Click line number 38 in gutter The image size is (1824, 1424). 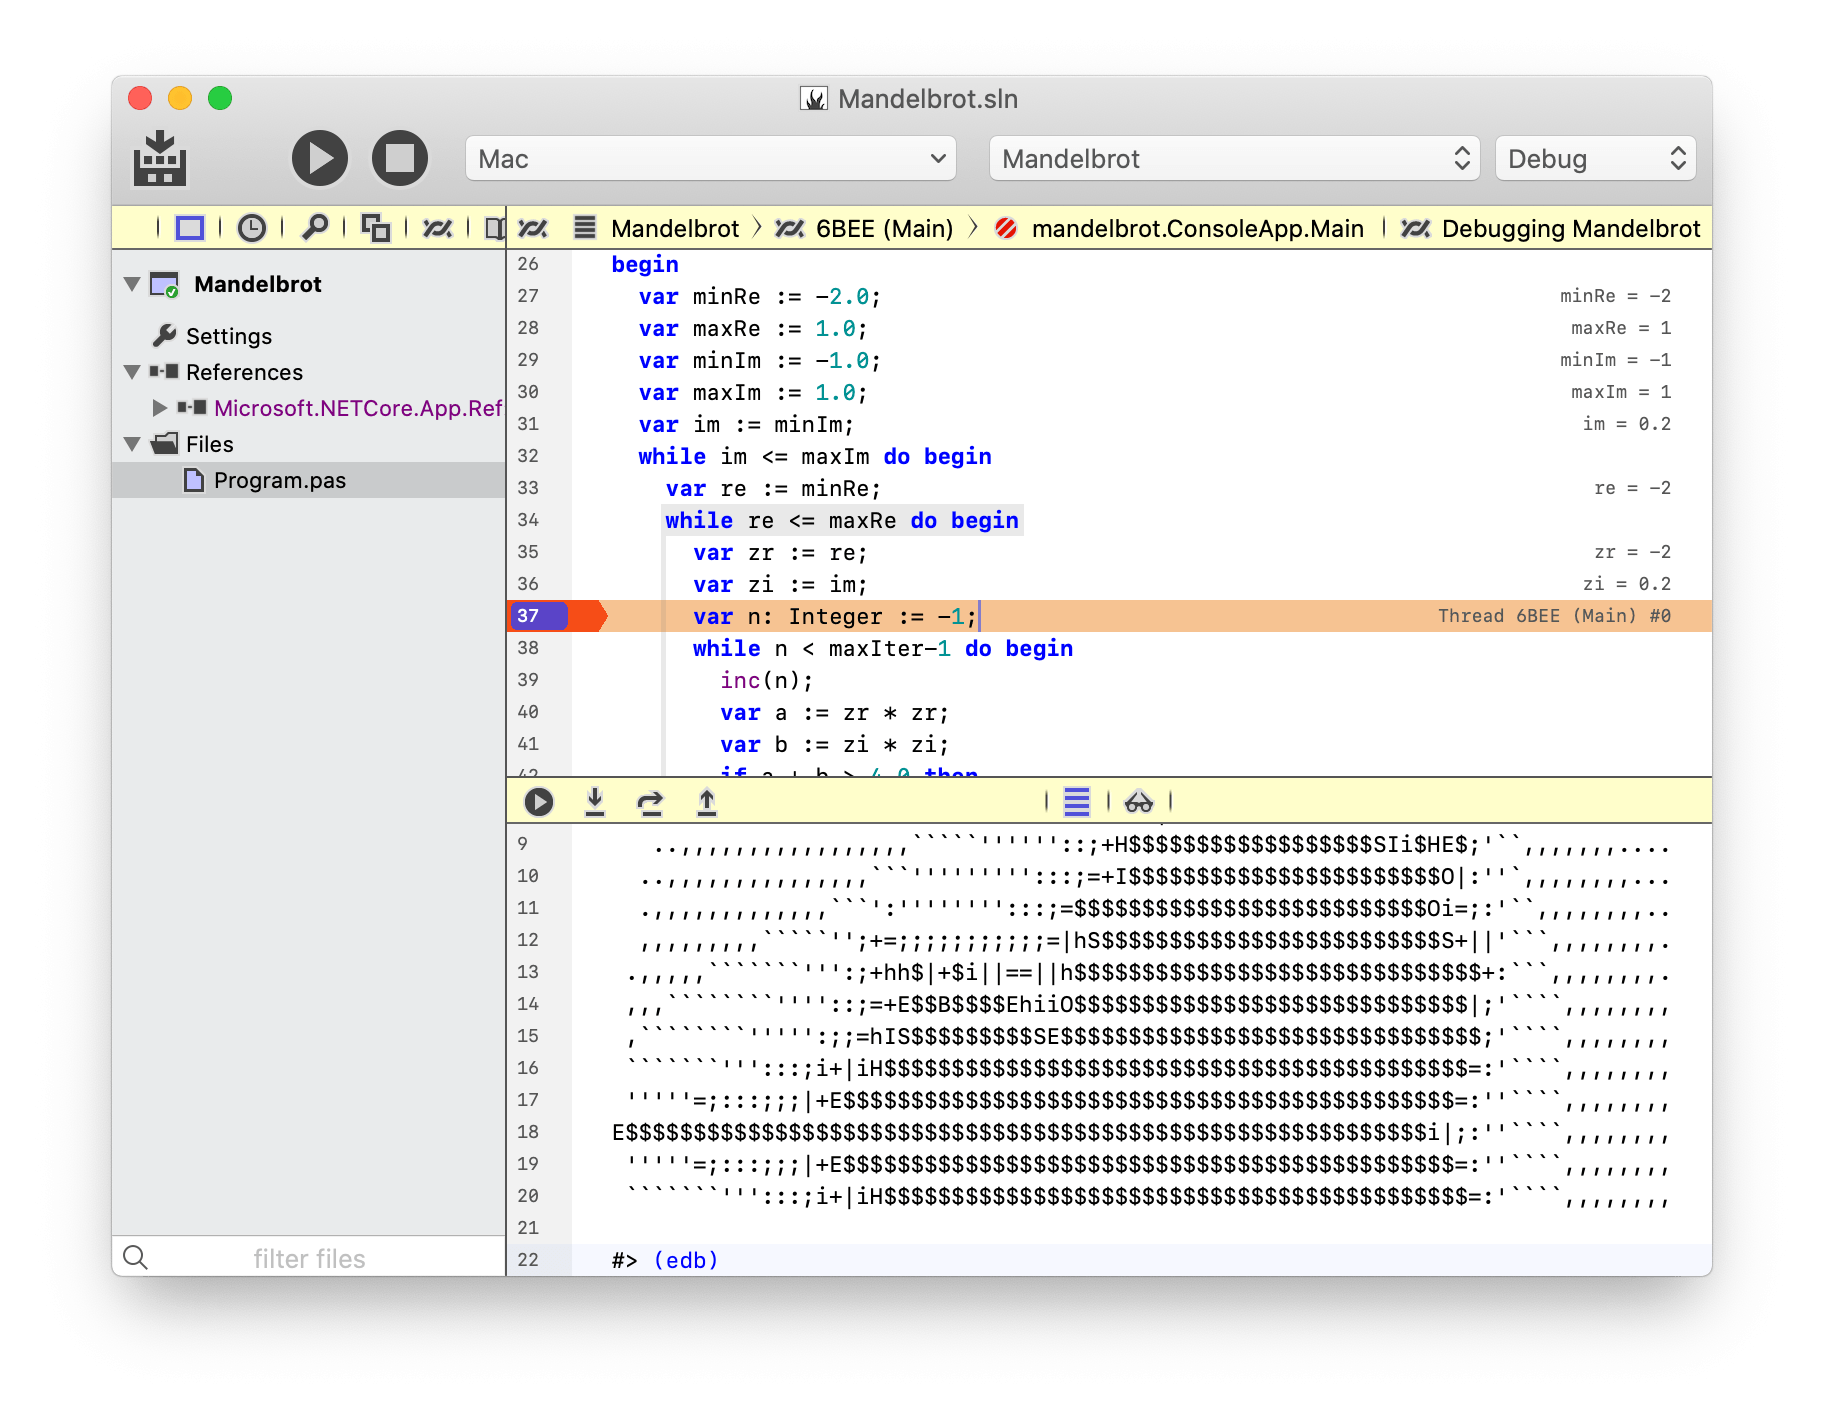tap(528, 648)
